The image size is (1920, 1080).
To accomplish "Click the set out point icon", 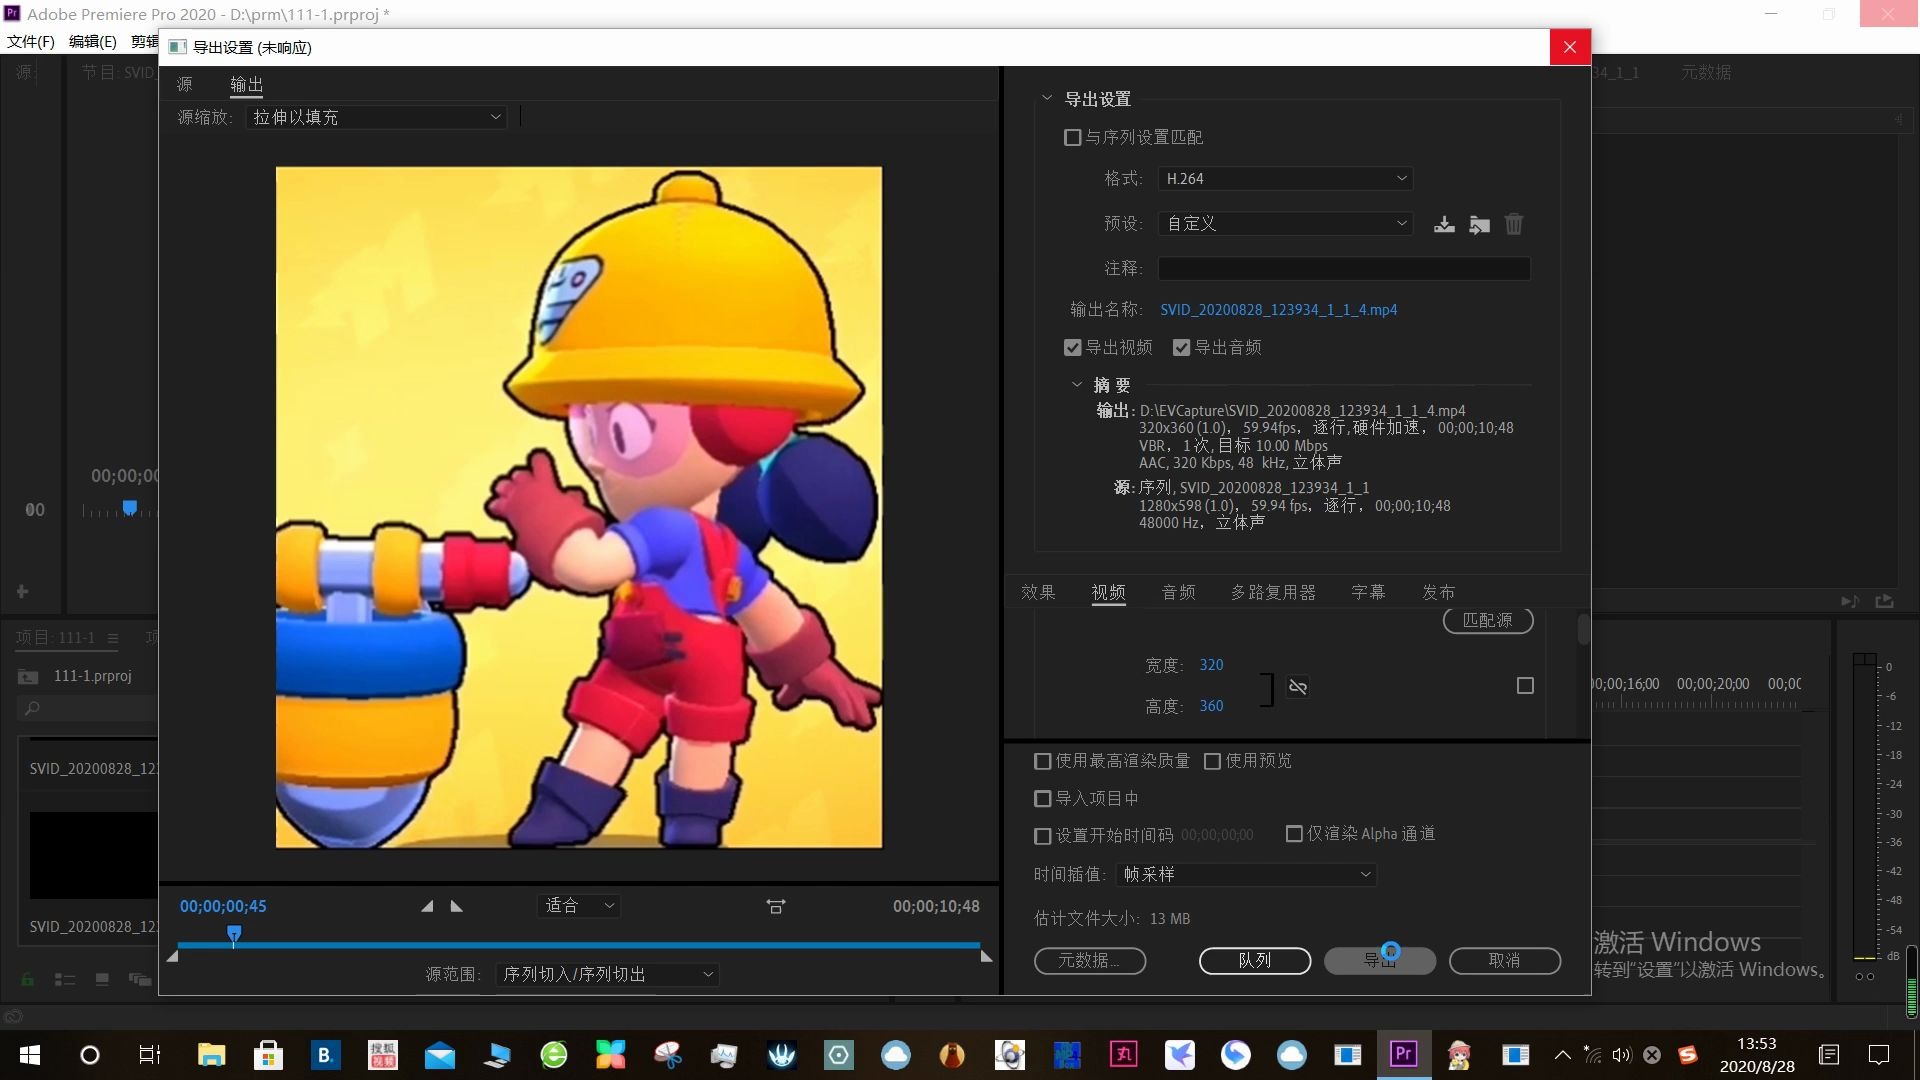I will pyautogui.click(x=457, y=906).
